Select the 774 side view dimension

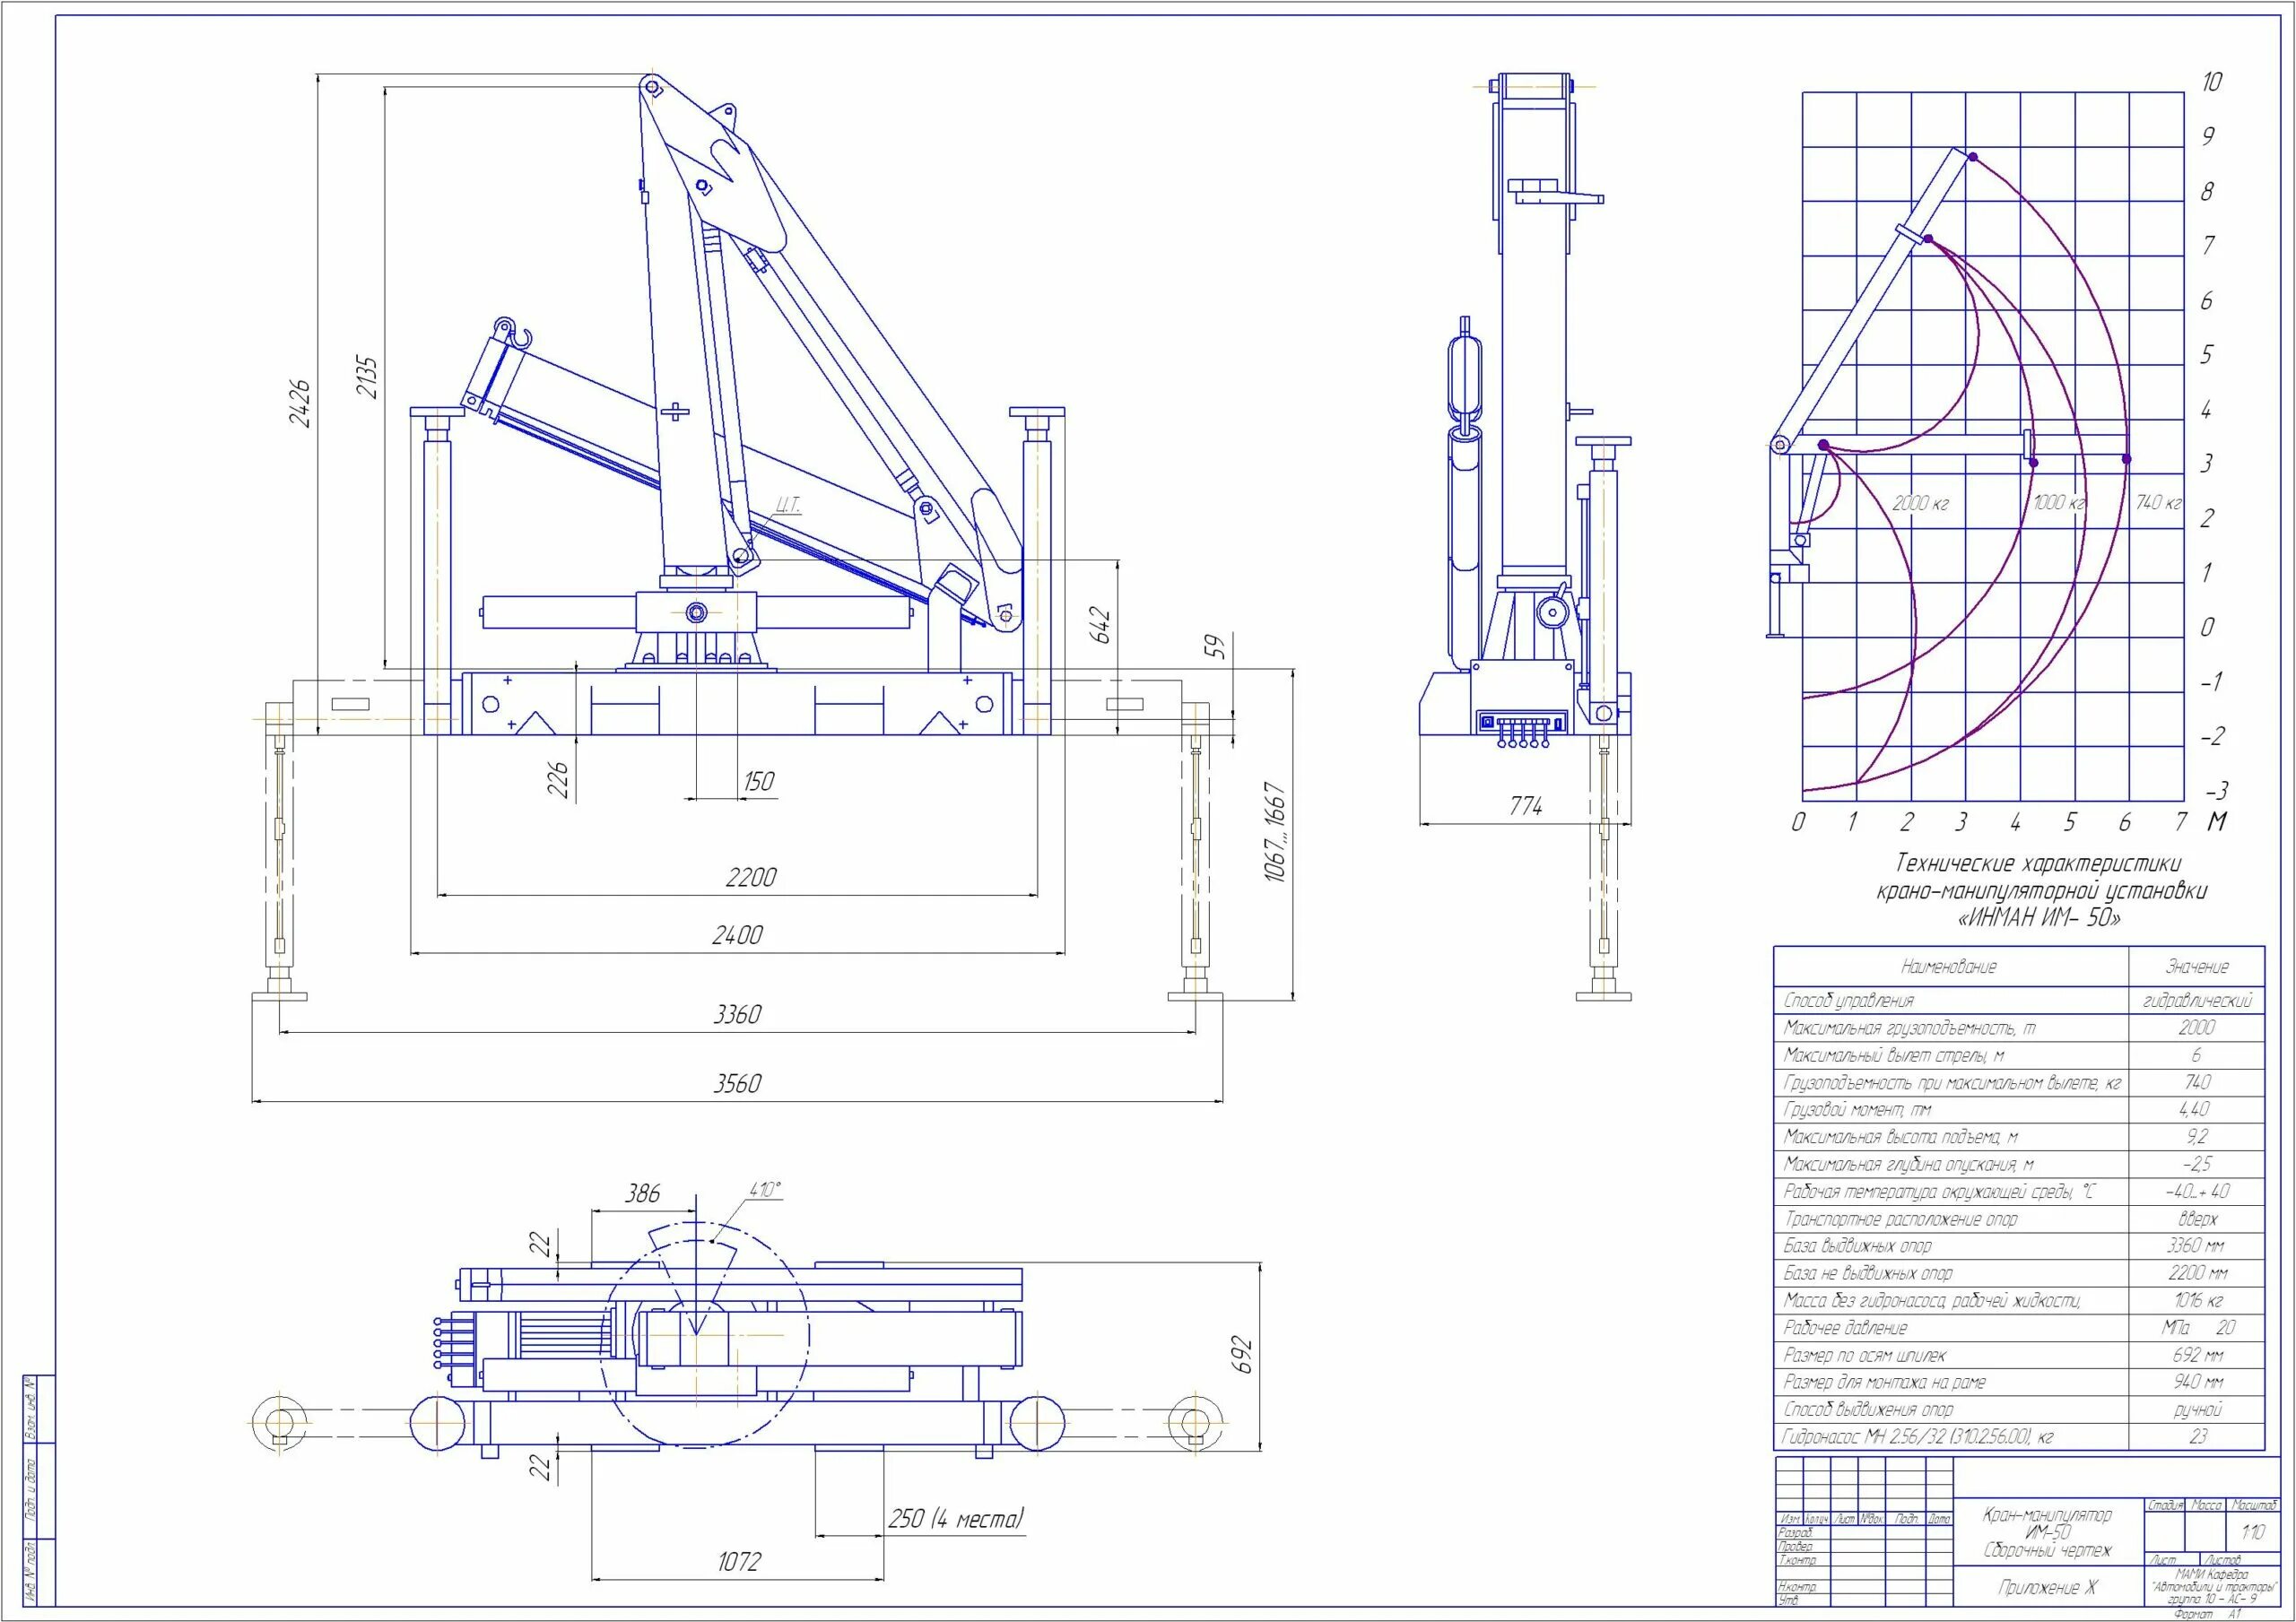(x=1526, y=806)
